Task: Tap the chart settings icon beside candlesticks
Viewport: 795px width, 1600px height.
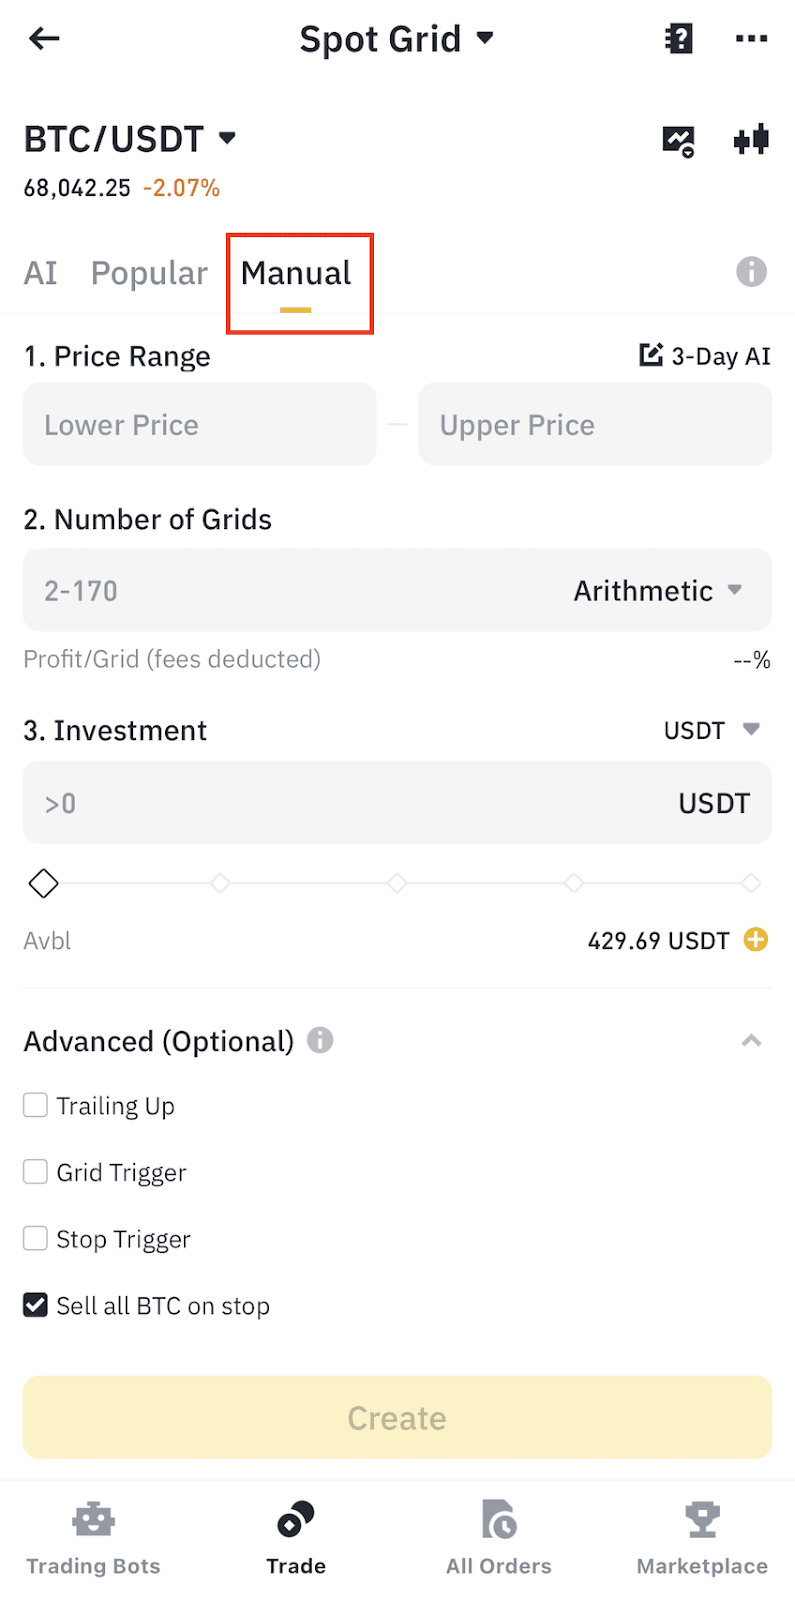Action: [679, 141]
